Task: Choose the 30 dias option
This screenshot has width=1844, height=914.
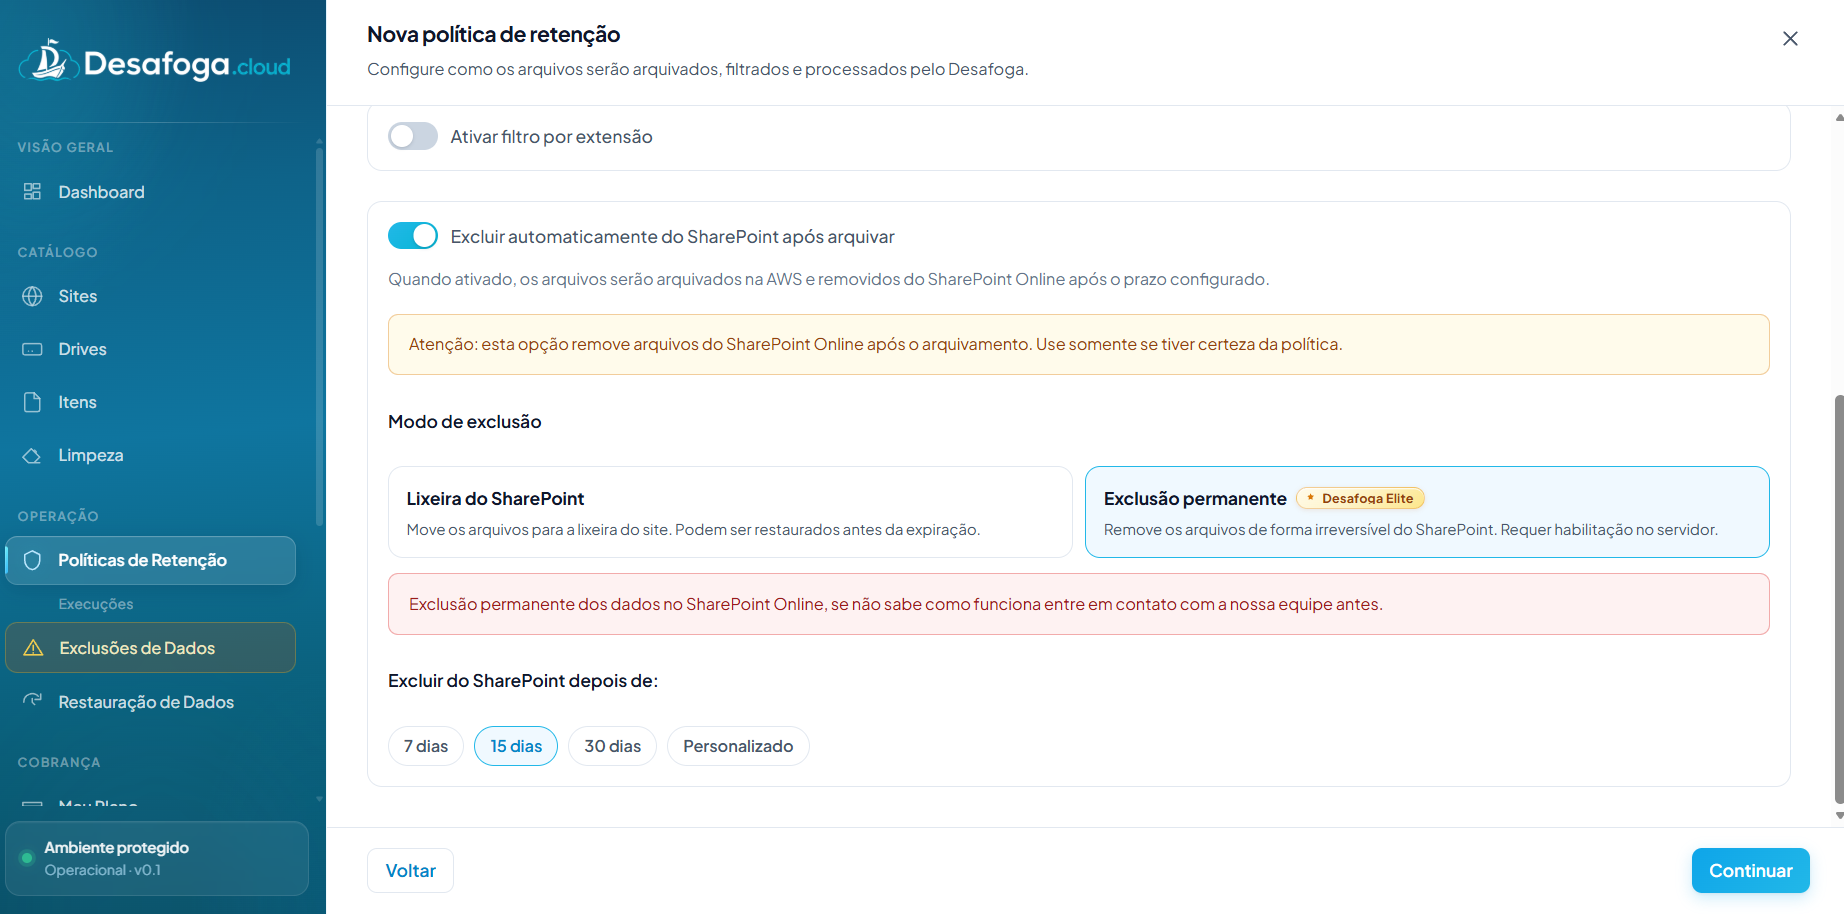Action: pos(613,746)
